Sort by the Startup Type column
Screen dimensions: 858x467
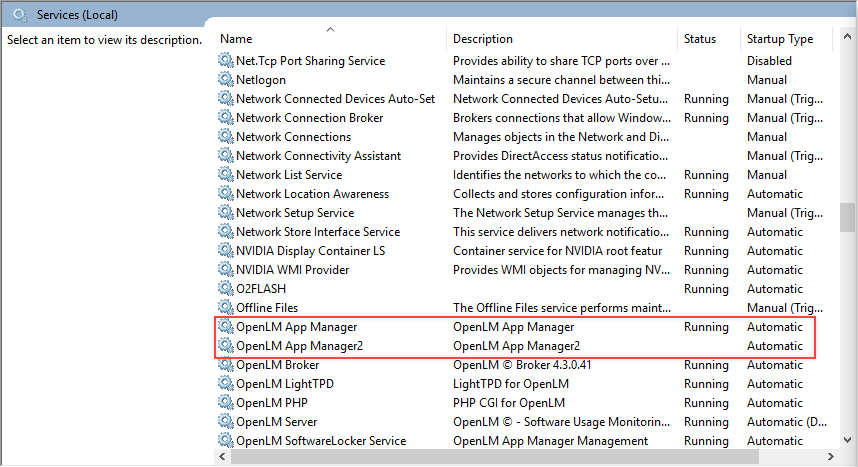[x=780, y=40]
